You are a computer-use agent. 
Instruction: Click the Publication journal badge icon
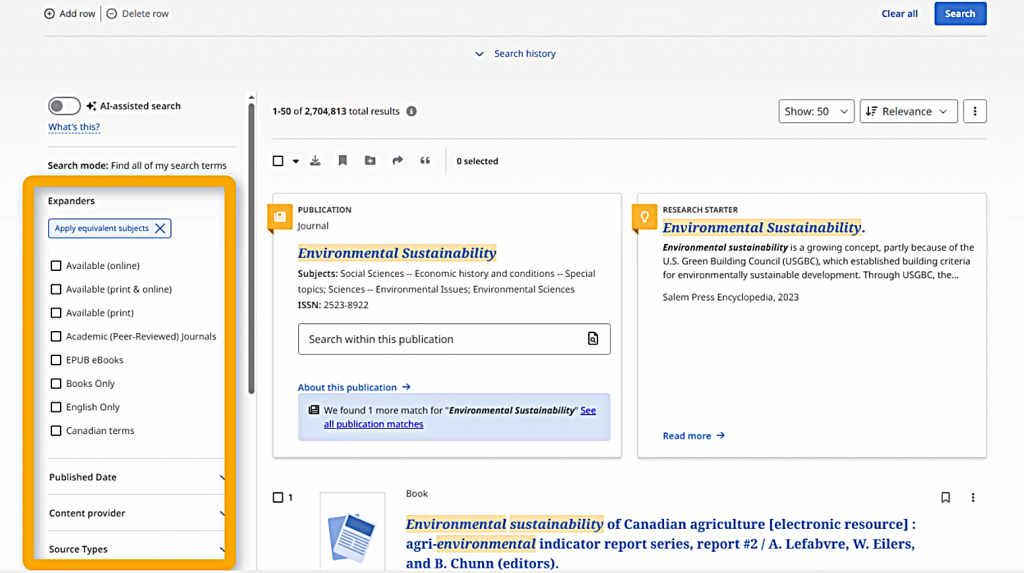tap(280, 218)
